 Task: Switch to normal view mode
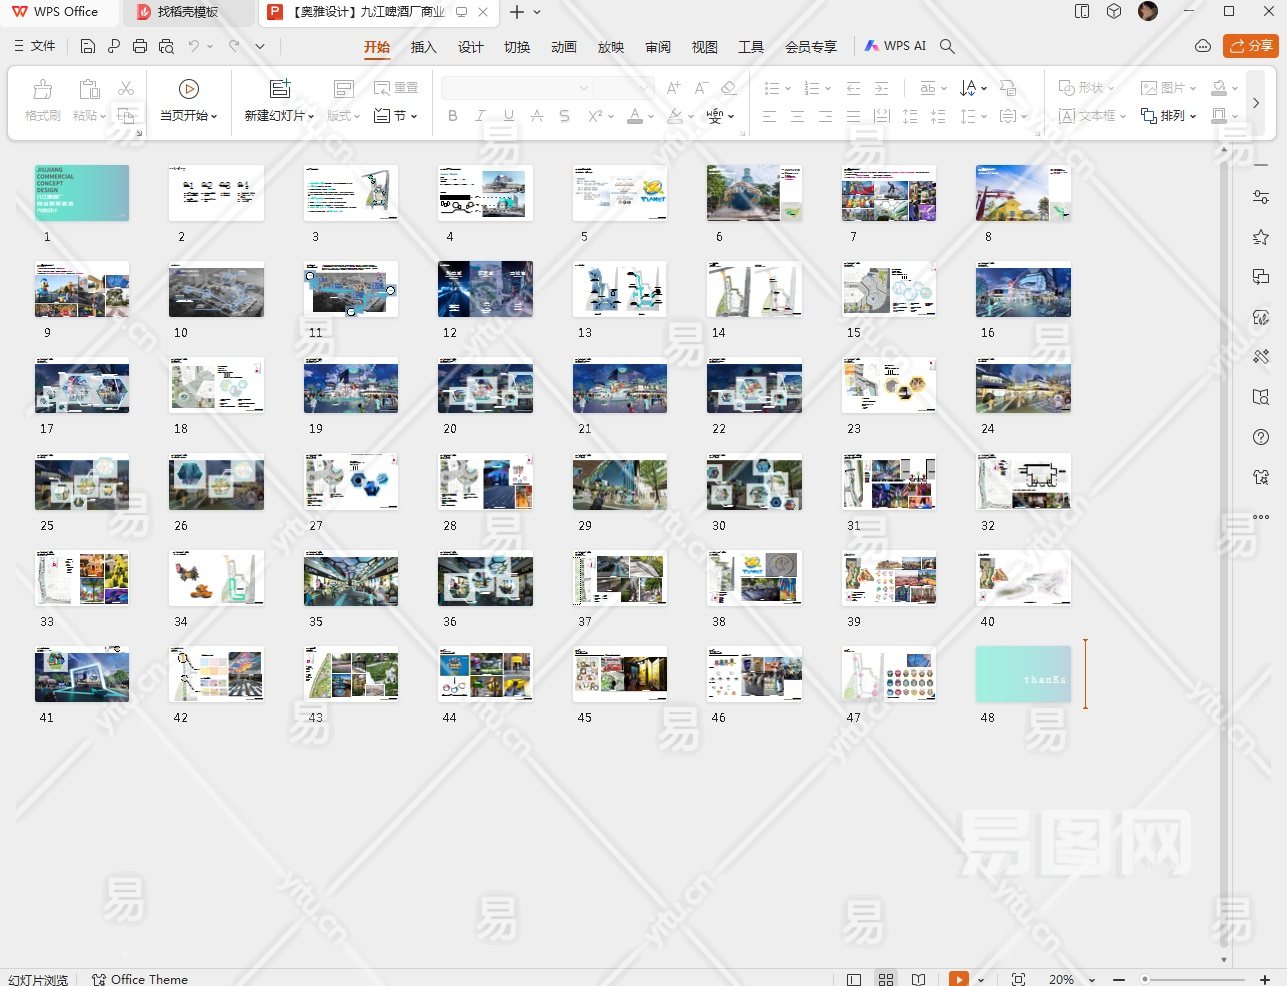854,979
